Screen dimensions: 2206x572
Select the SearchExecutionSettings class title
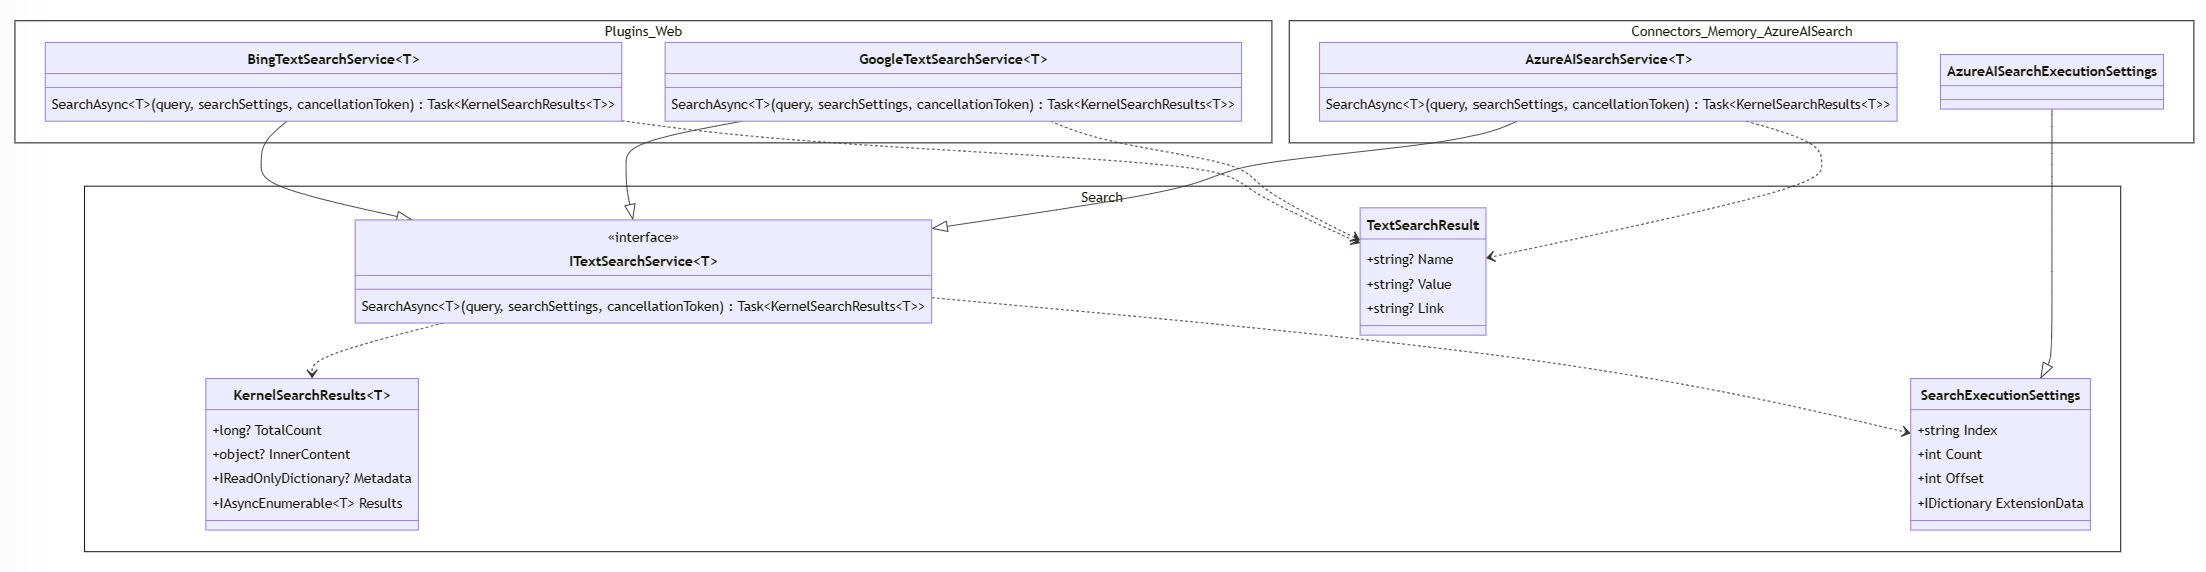coord(2000,395)
